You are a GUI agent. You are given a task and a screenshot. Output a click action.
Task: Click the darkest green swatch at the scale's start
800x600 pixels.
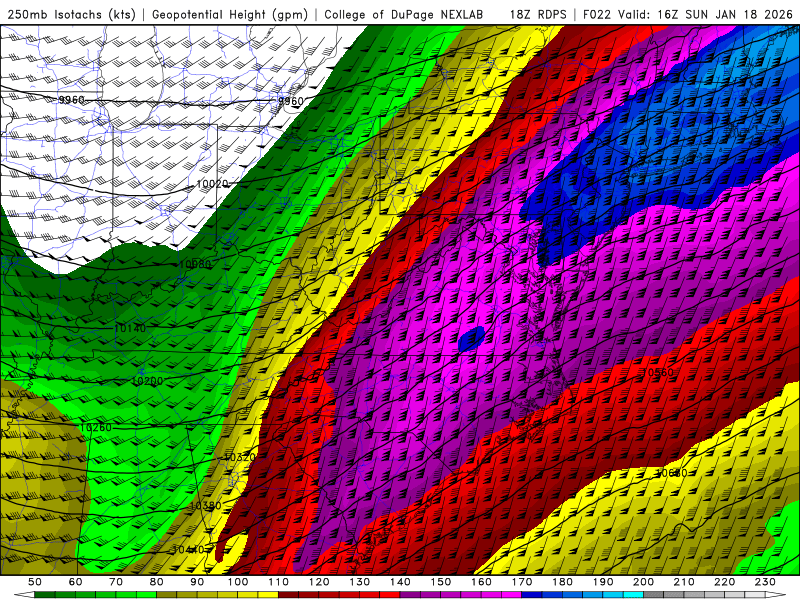(44, 593)
